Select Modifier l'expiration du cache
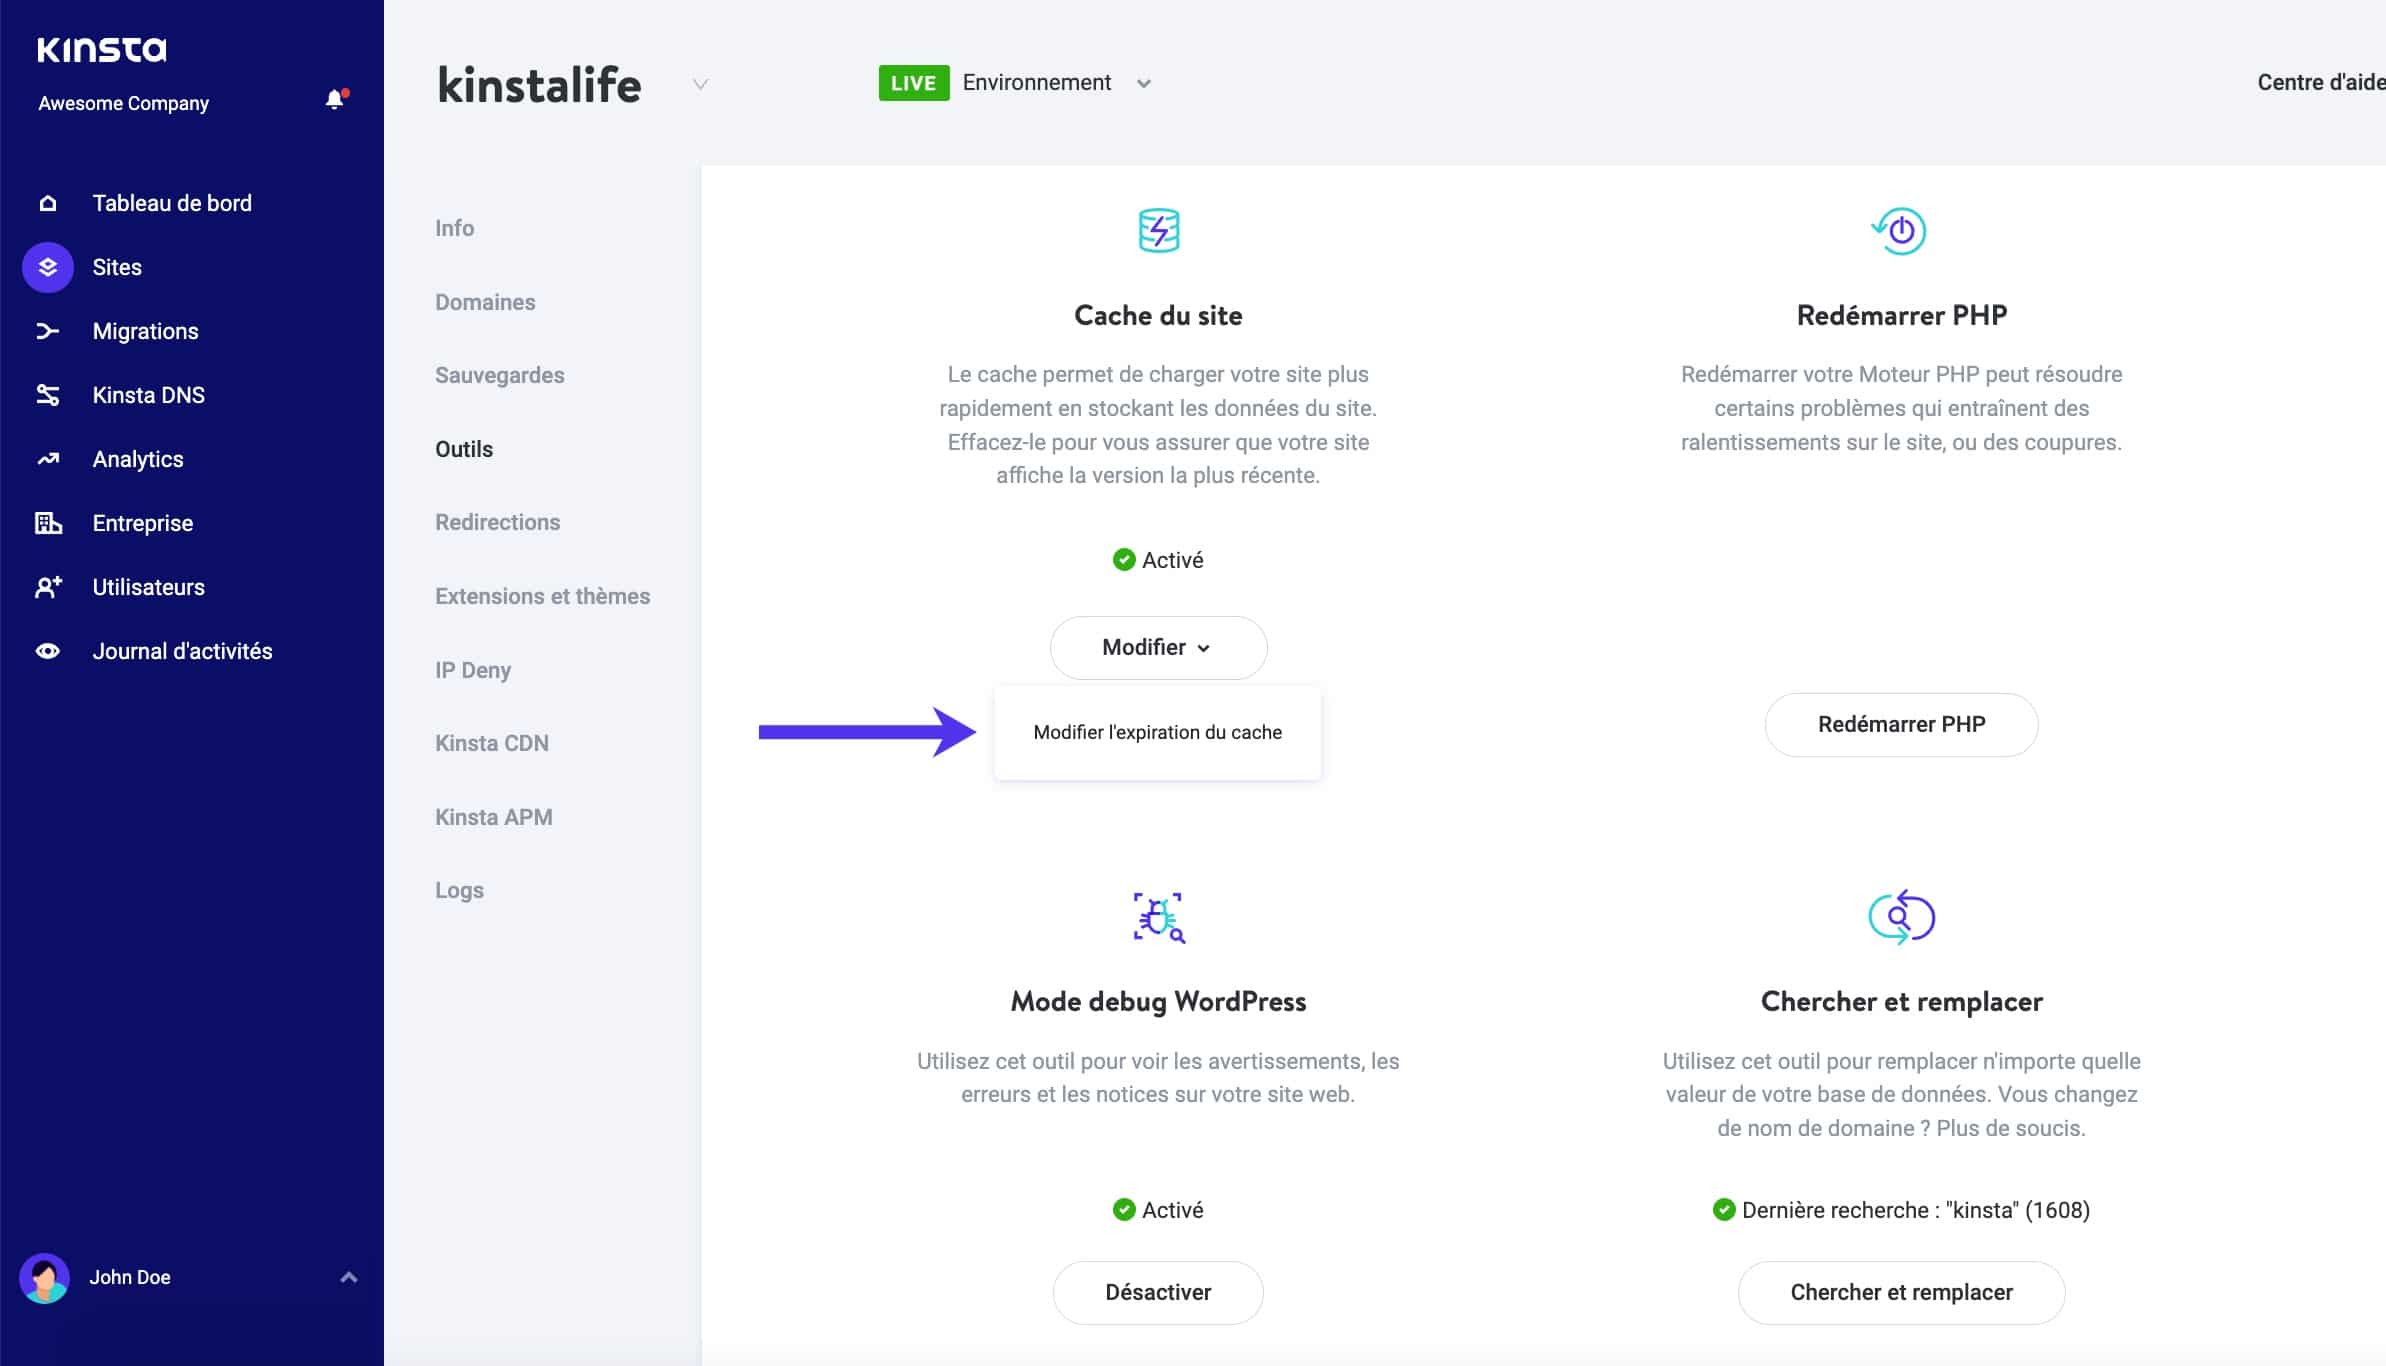Screen dimensions: 2386x1366 1157,732
